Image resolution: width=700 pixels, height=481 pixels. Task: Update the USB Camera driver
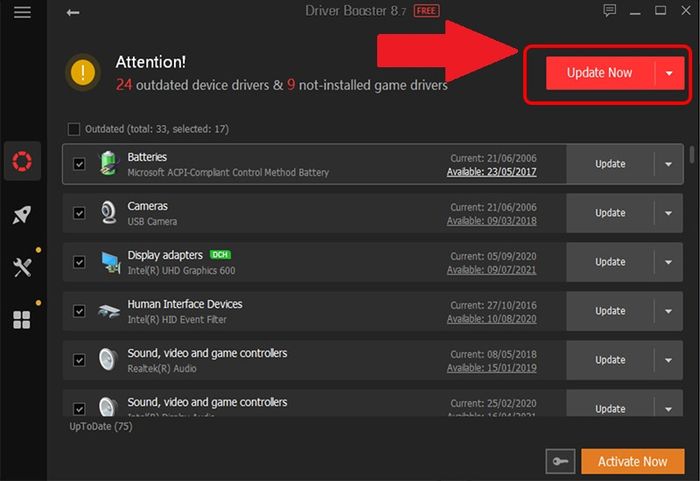click(x=610, y=213)
